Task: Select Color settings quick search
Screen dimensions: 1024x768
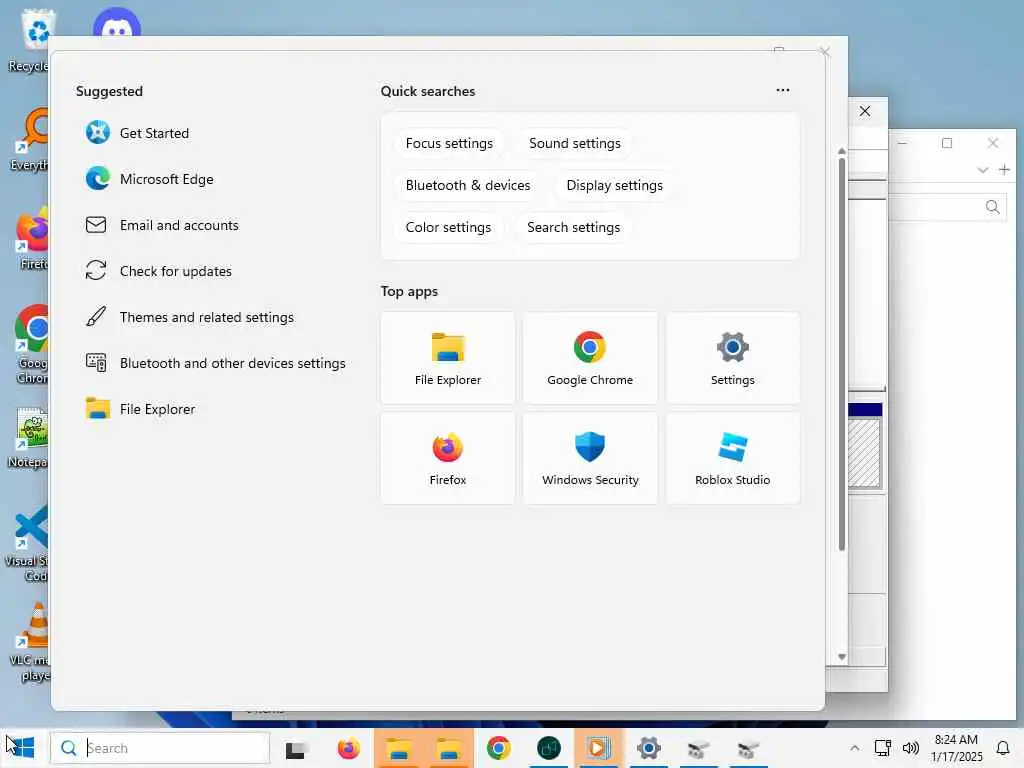Action: pos(448,227)
